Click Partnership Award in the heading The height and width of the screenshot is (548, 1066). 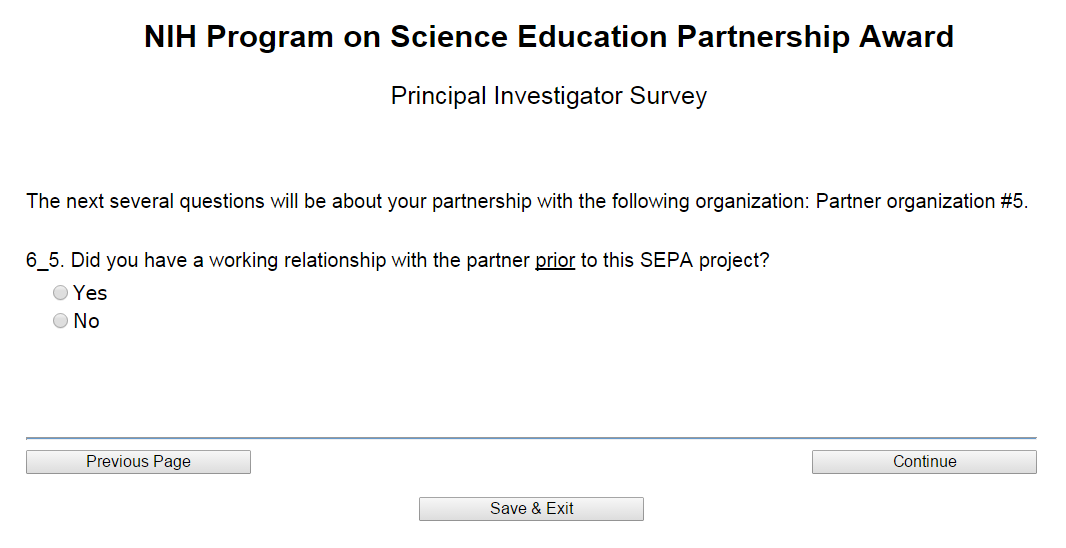tap(815, 37)
